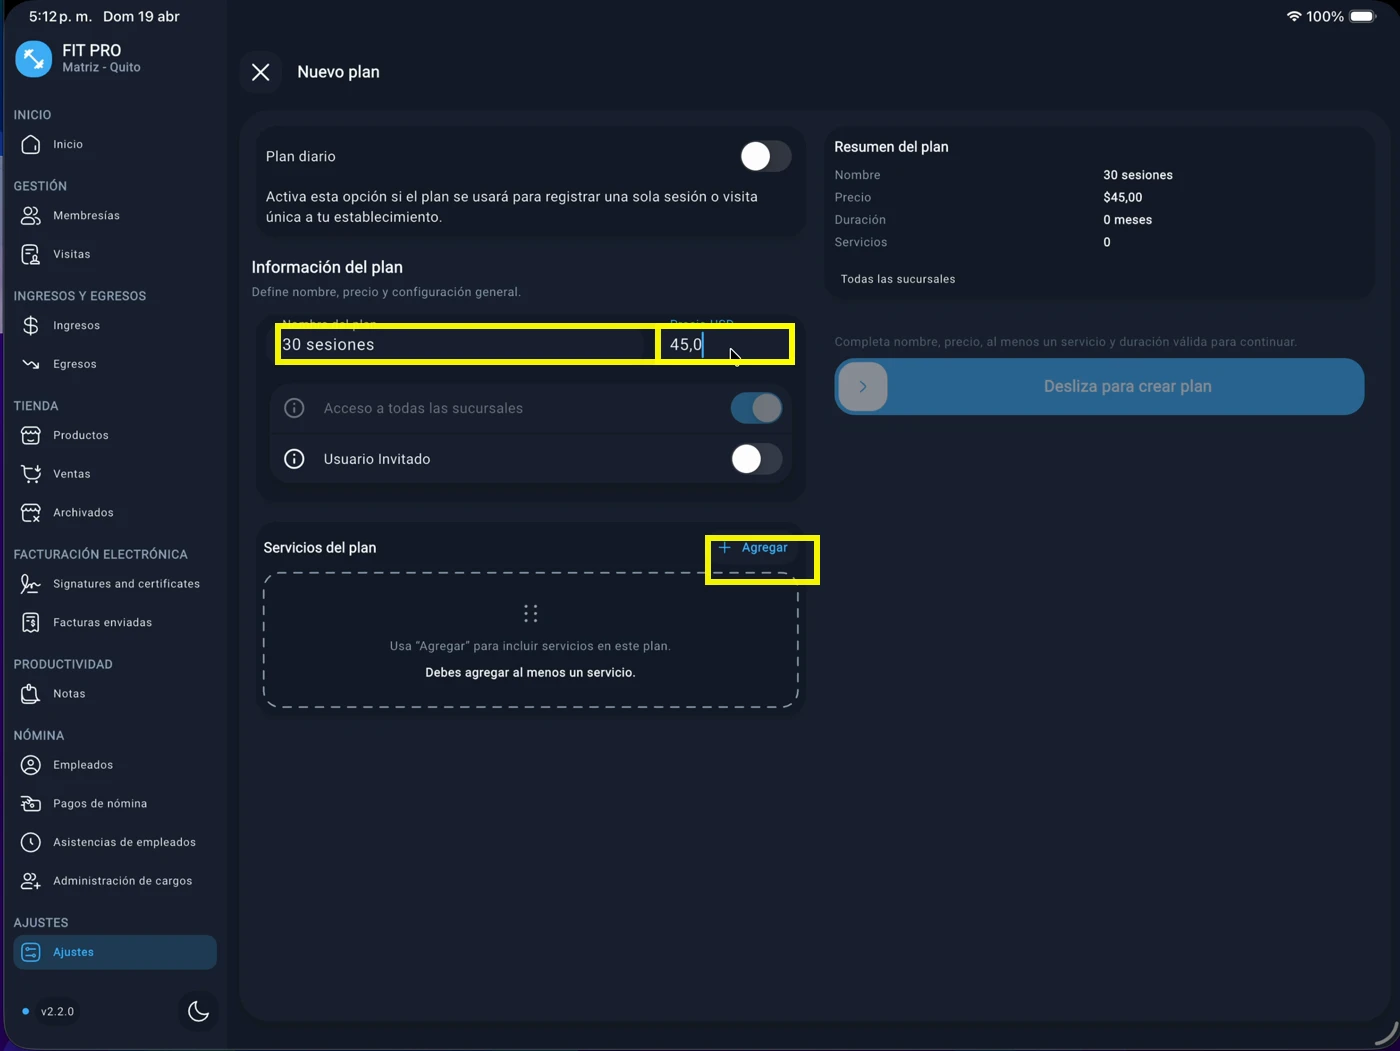
Task: Click the Precio USD input field
Action: click(725, 345)
